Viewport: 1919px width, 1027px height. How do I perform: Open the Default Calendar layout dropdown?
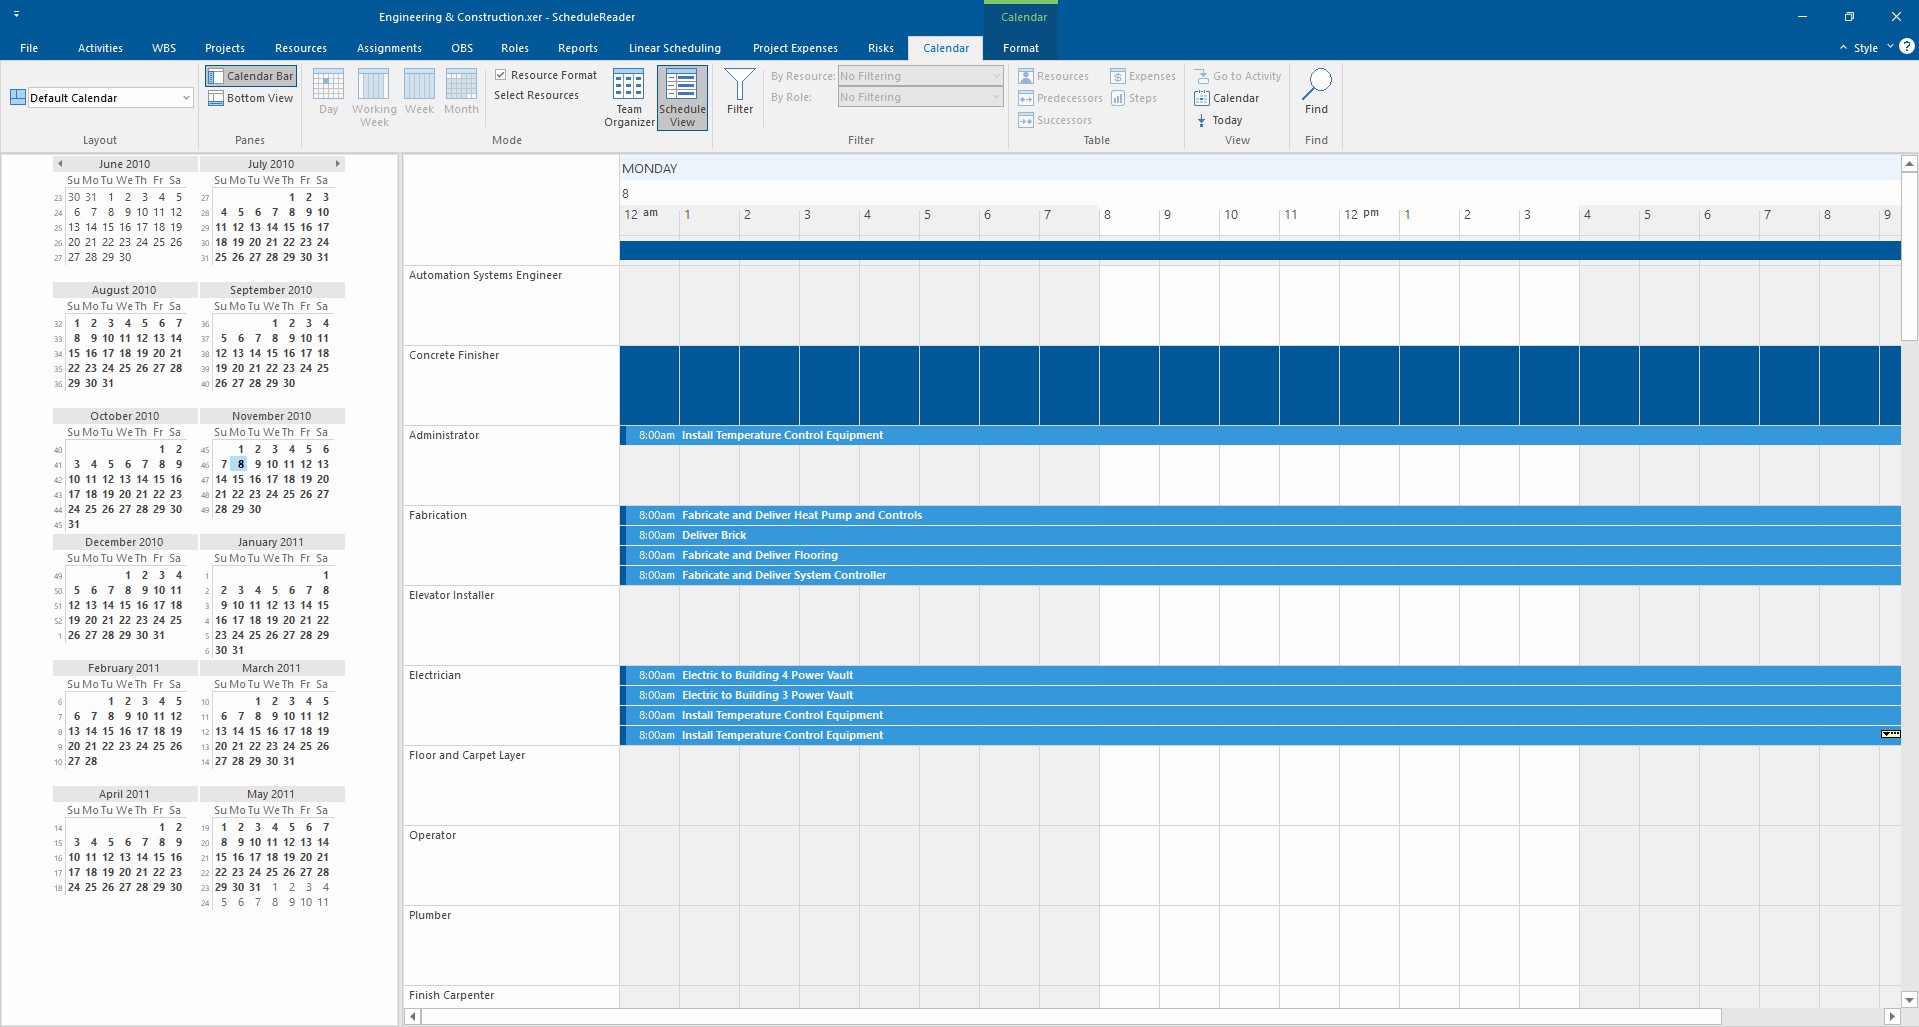[186, 98]
